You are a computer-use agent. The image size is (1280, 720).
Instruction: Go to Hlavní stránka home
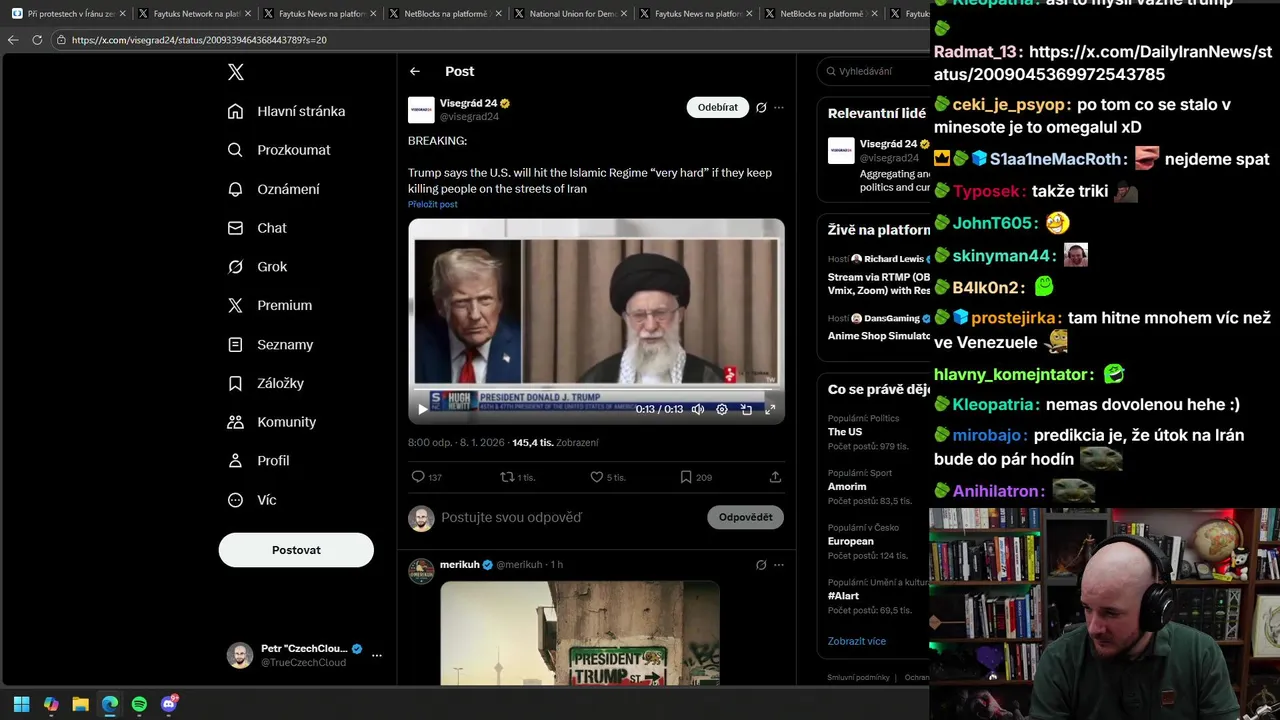coord(286,111)
